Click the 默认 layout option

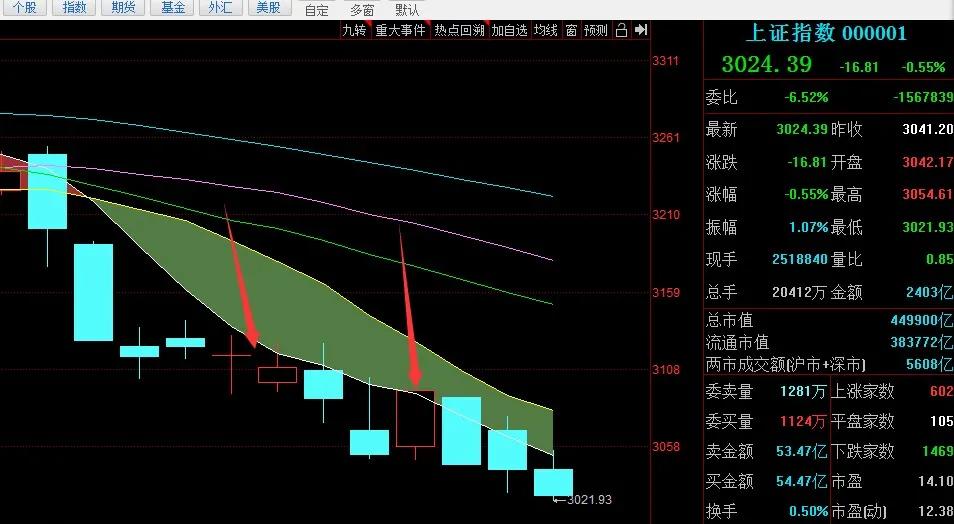(407, 10)
